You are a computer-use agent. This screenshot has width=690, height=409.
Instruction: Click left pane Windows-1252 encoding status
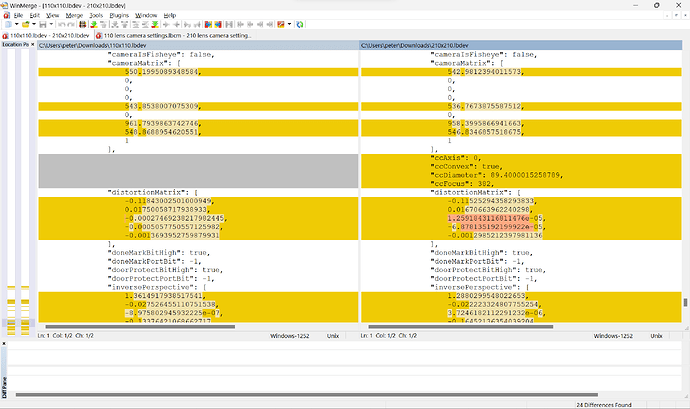coord(290,336)
